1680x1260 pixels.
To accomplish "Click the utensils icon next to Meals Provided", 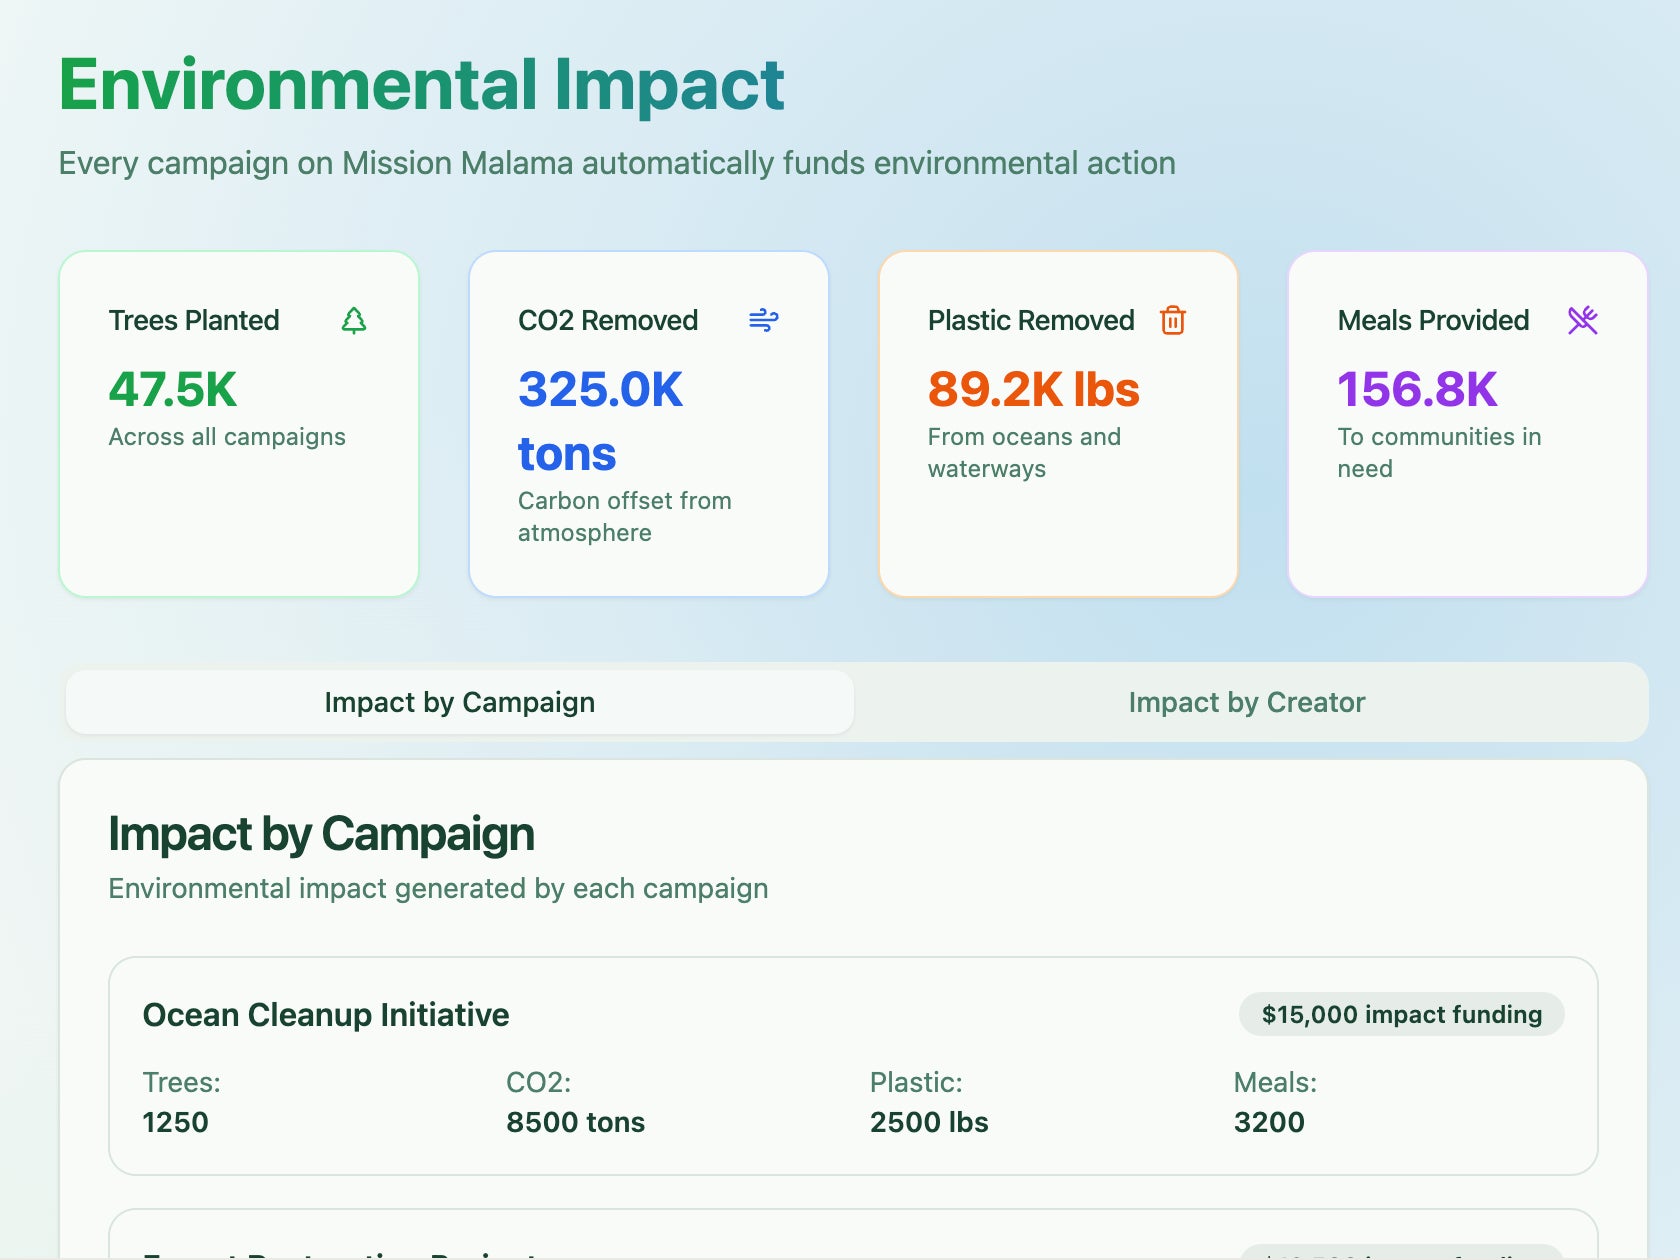I will tap(1583, 320).
